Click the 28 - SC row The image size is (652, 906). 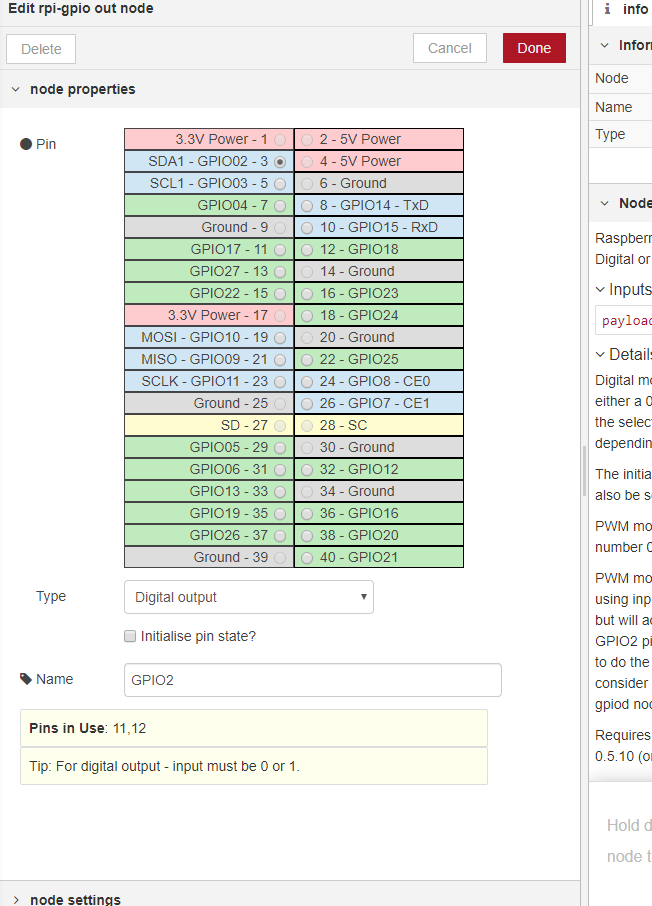(379, 425)
